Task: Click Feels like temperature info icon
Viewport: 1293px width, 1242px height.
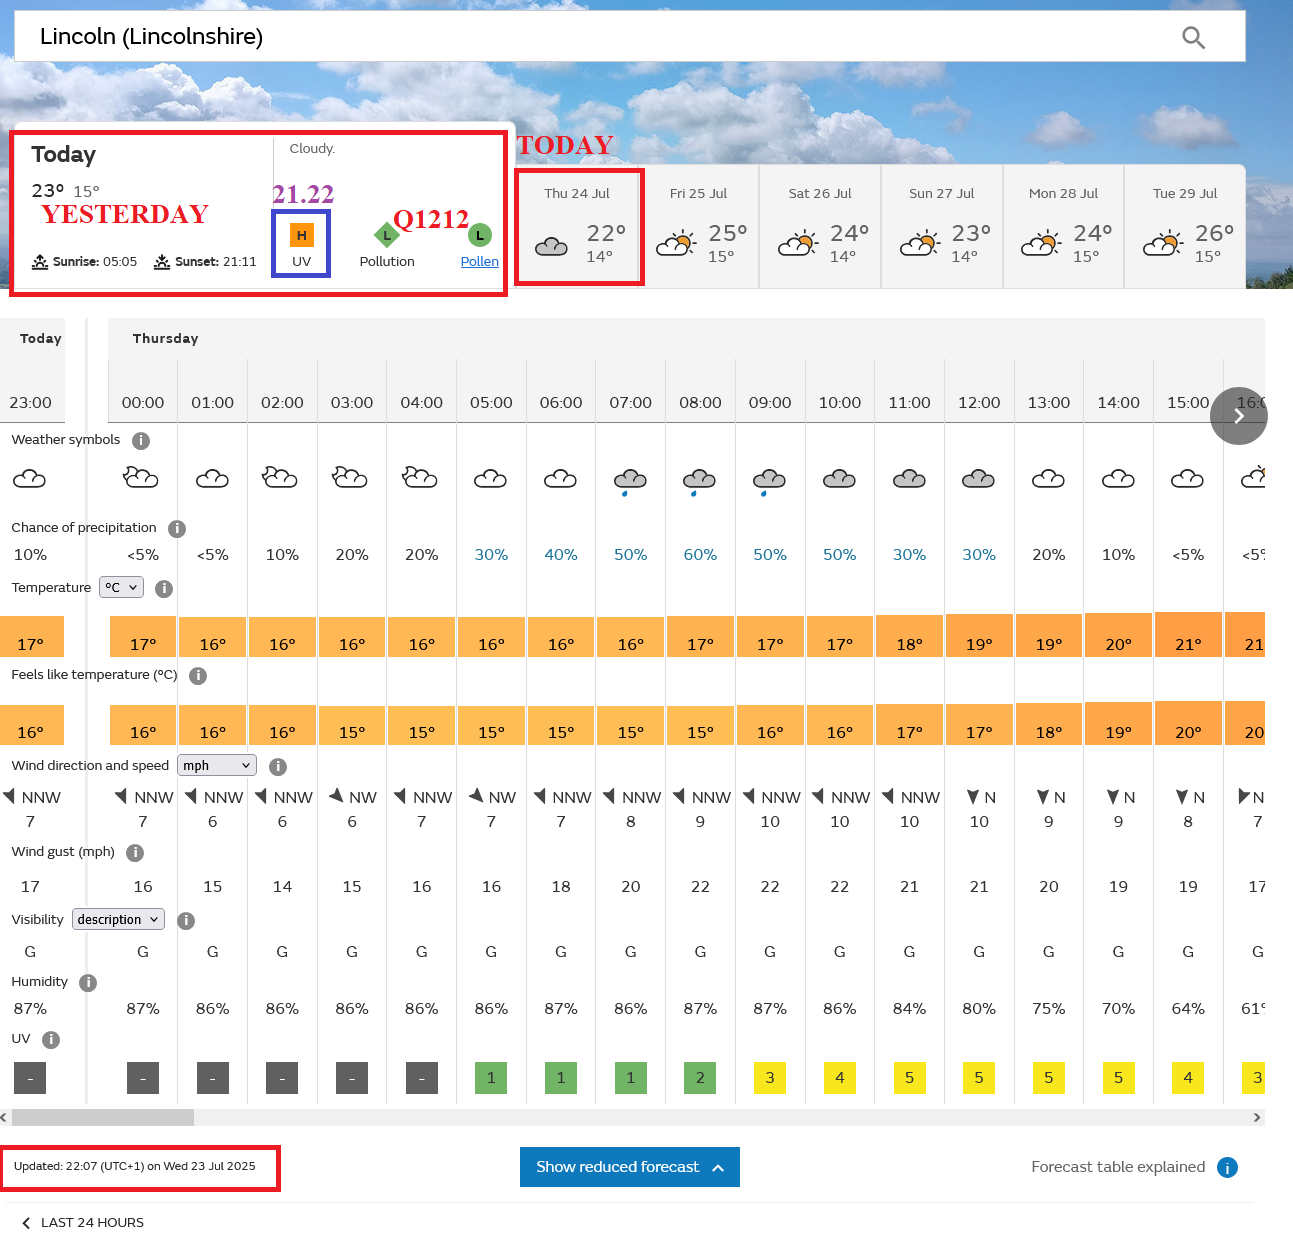Action: [x=198, y=676]
